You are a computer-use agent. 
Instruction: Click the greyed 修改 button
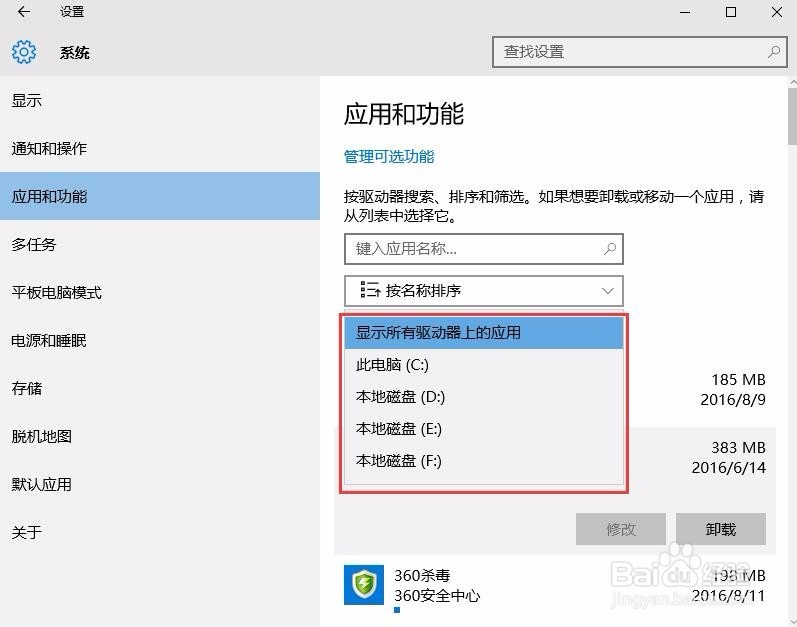click(621, 529)
